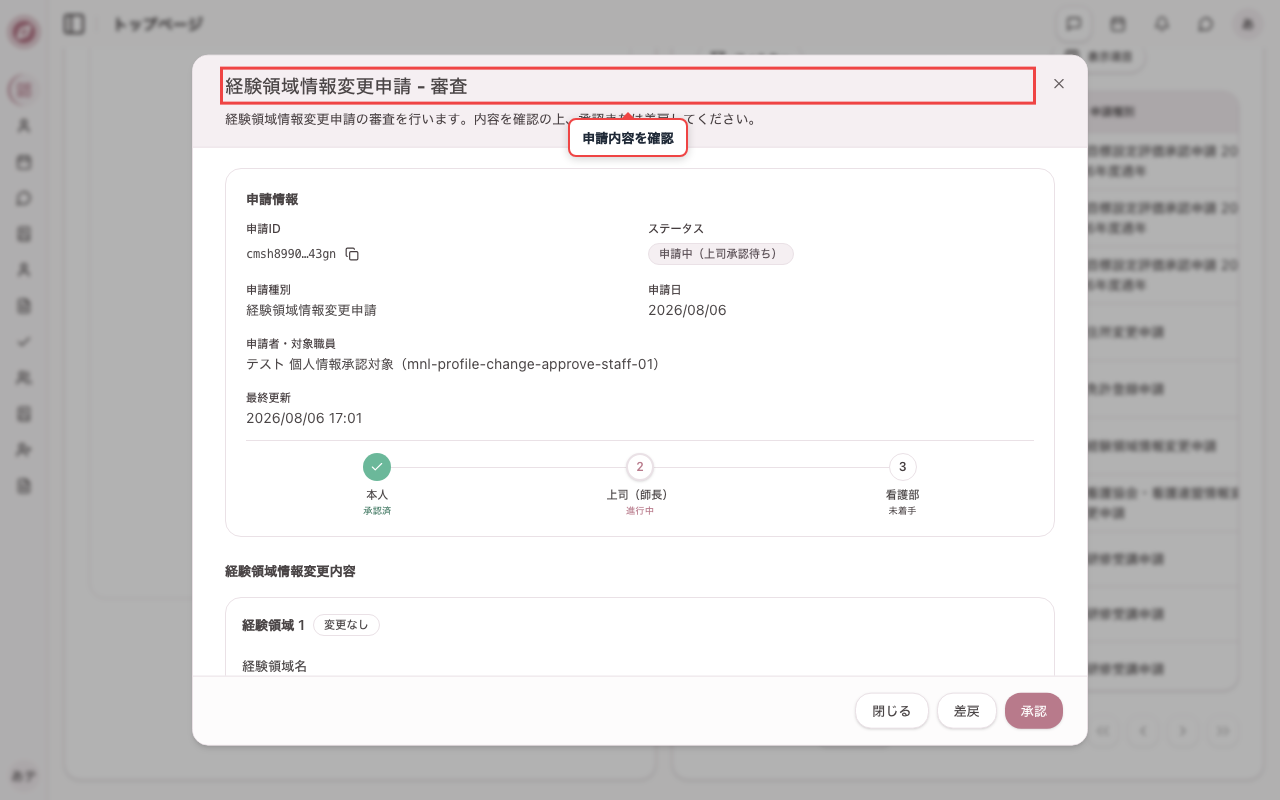Click the last updated time 2026/08/06 17:01
Screen dimensions: 1280x800
[x=304, y=418]
